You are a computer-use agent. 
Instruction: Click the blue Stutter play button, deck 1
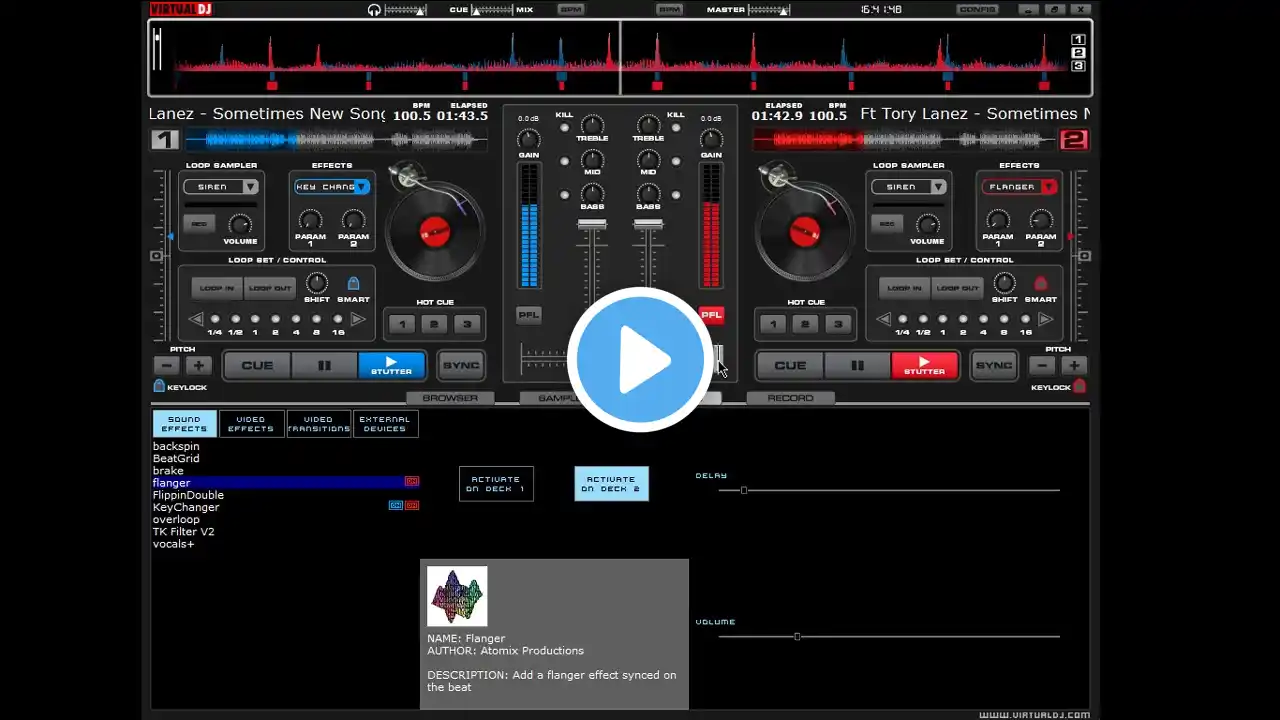click(x=391, y=366)
